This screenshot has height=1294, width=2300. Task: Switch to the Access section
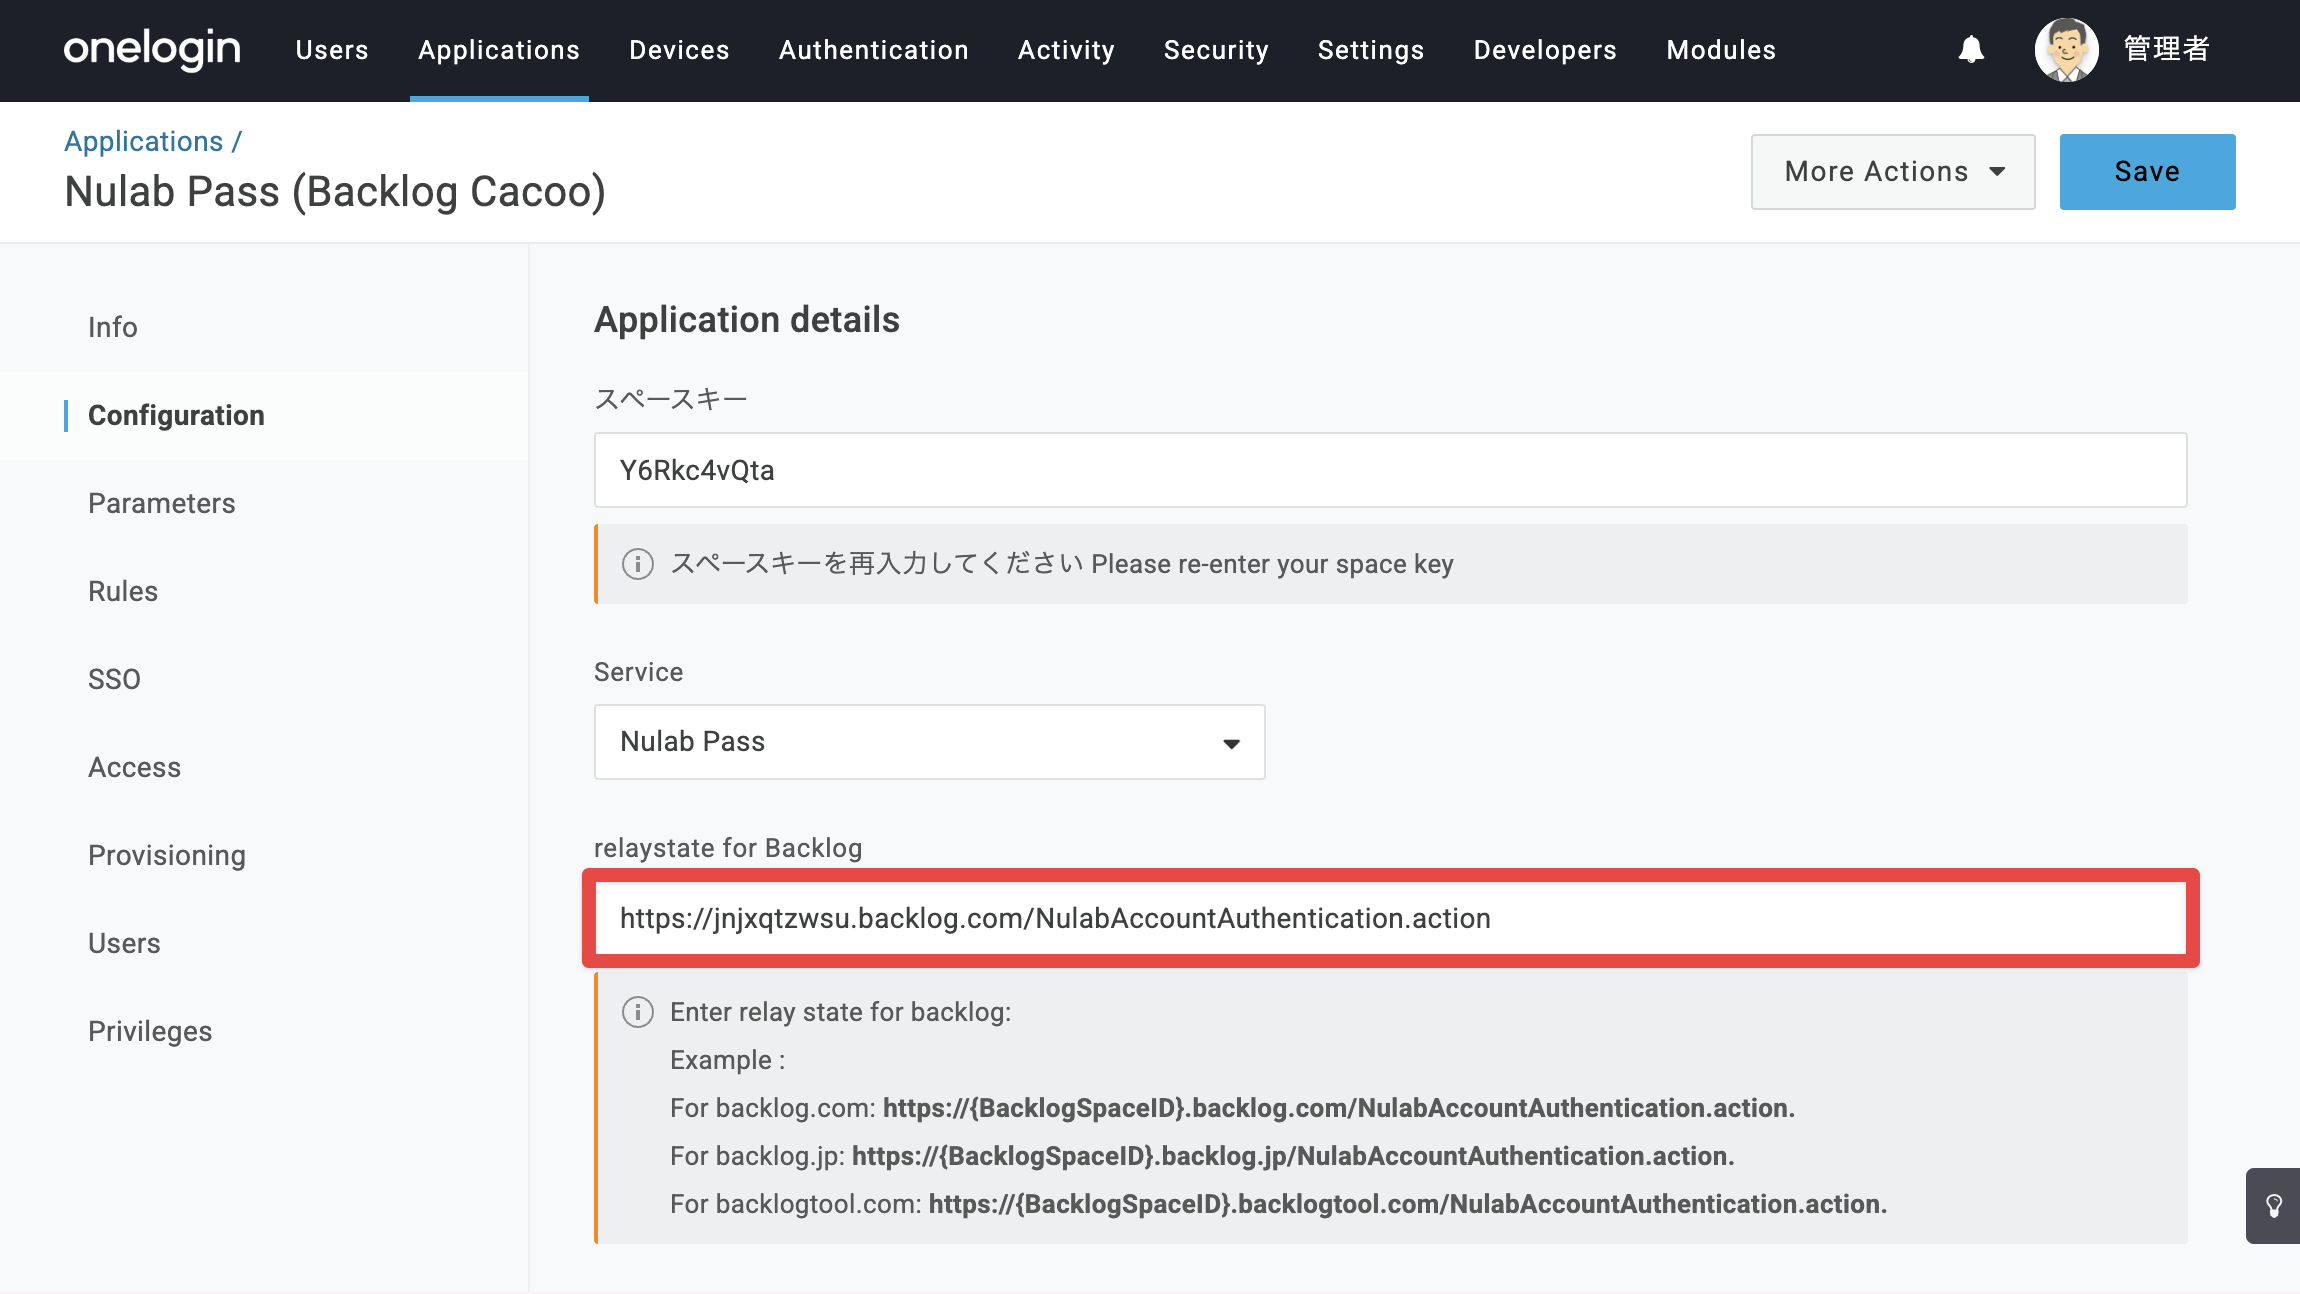click(135, 767)
